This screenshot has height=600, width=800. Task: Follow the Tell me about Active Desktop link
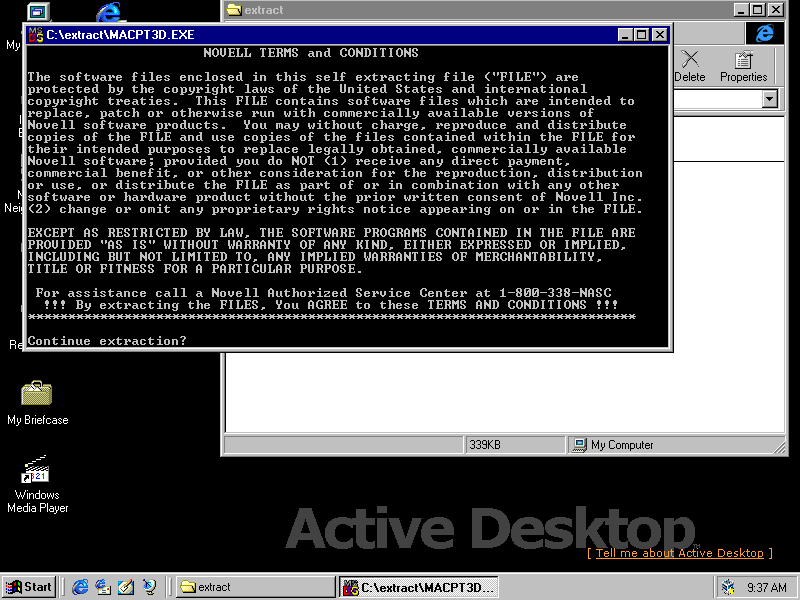(x=680, y=553)
